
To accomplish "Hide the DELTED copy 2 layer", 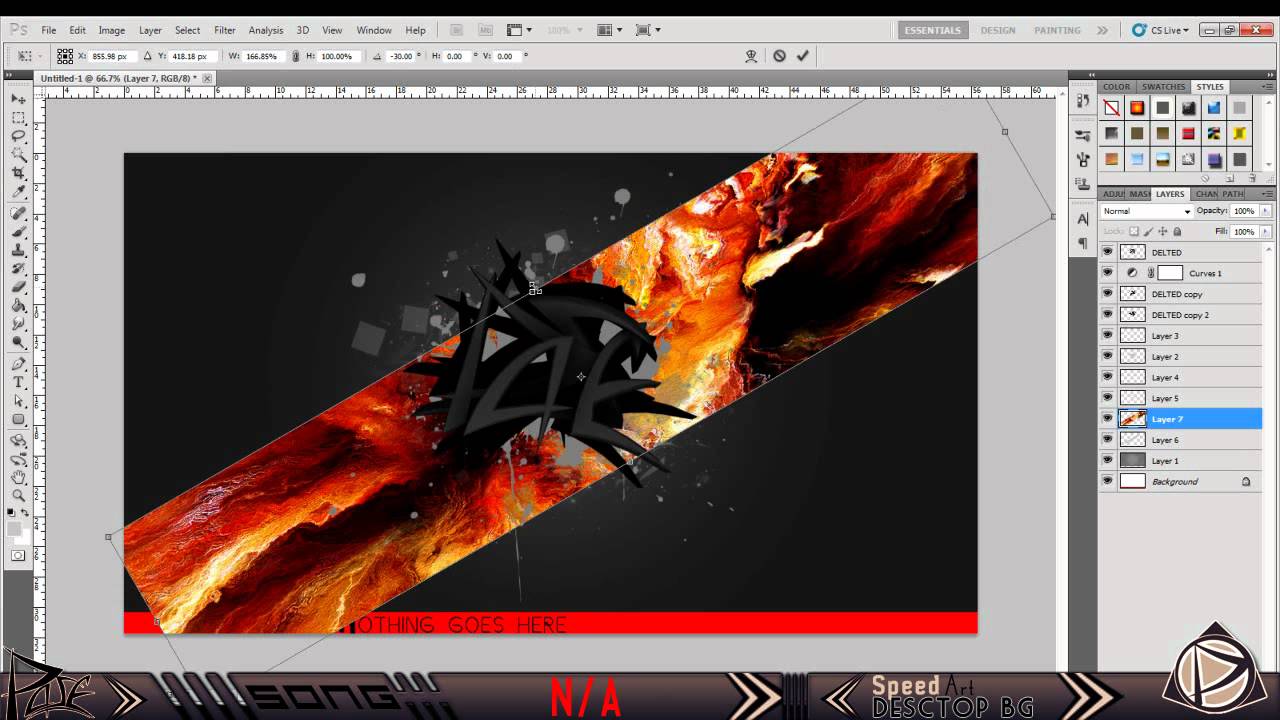I will coord(1107,315).
